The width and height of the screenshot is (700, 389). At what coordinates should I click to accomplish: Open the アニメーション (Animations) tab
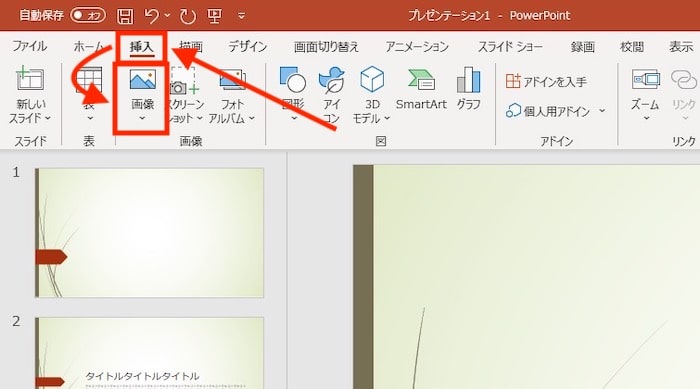coord(417,46)
